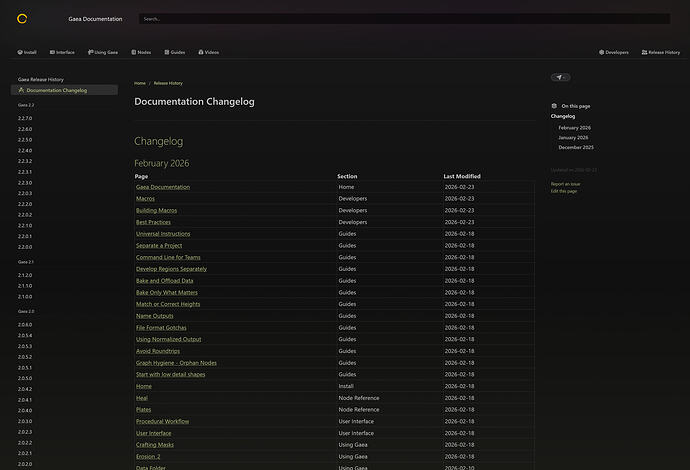The image size is (690, 470).
Task: Click the send/share pill button
Action: [560, 77]
